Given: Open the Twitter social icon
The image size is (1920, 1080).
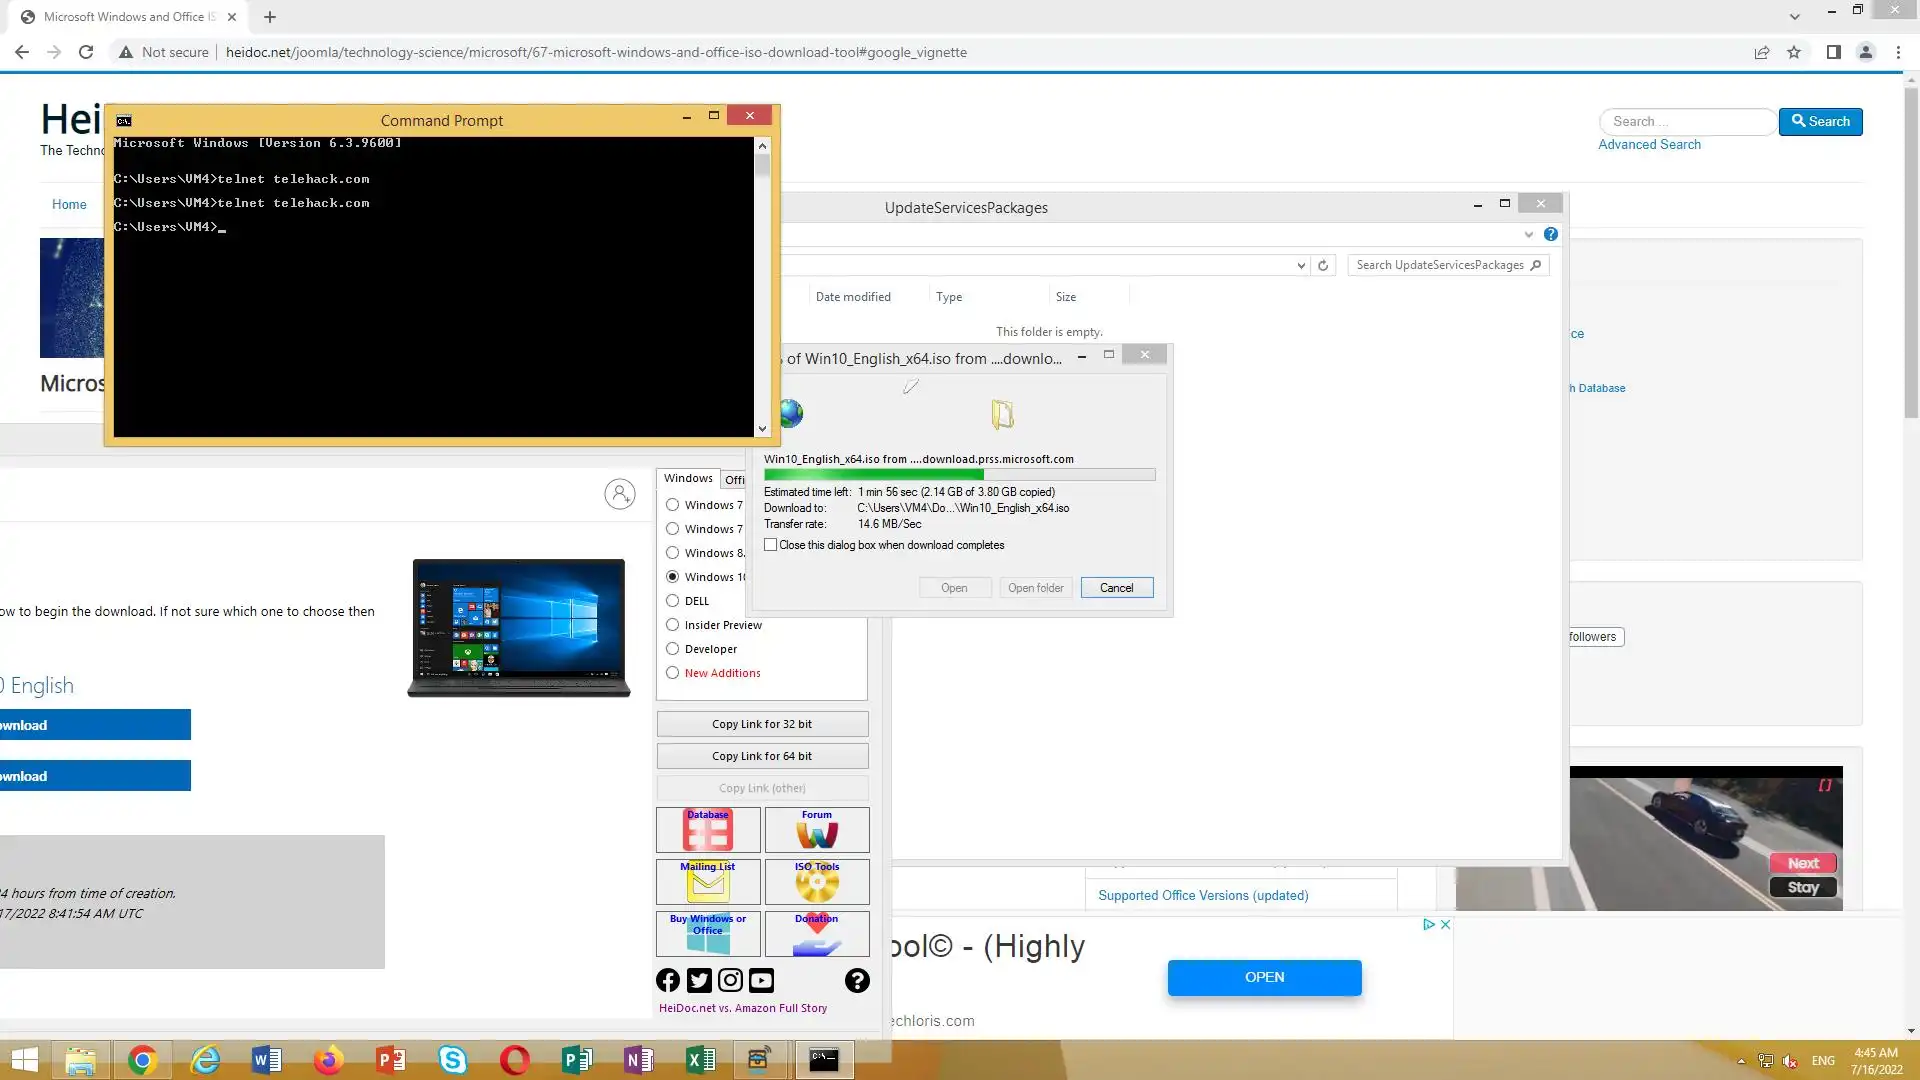Looking at the screenshot, I should click(699, 981).
